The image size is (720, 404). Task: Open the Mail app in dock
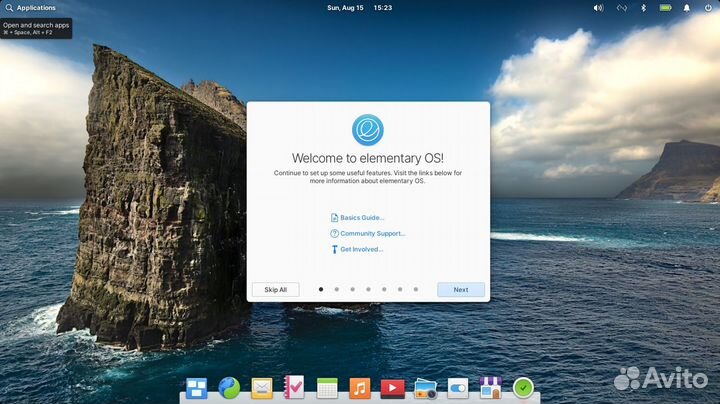point(262,388)
